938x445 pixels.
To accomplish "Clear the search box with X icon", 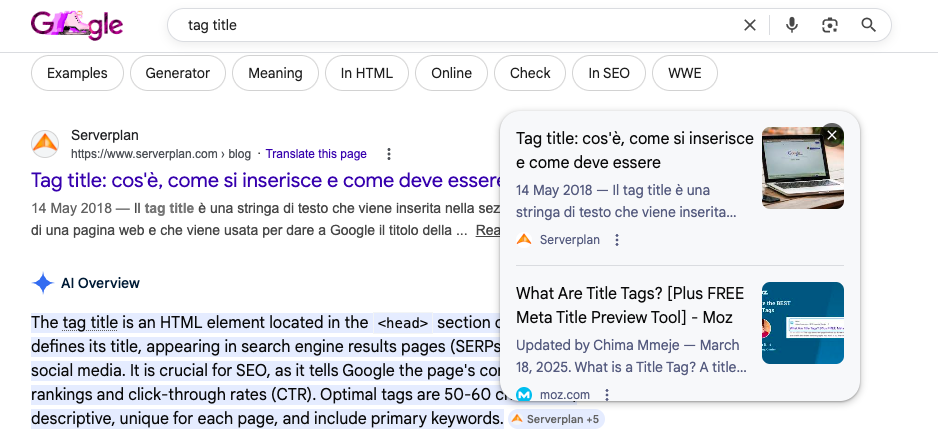I will pyautogui.click(x=750, y=25).
